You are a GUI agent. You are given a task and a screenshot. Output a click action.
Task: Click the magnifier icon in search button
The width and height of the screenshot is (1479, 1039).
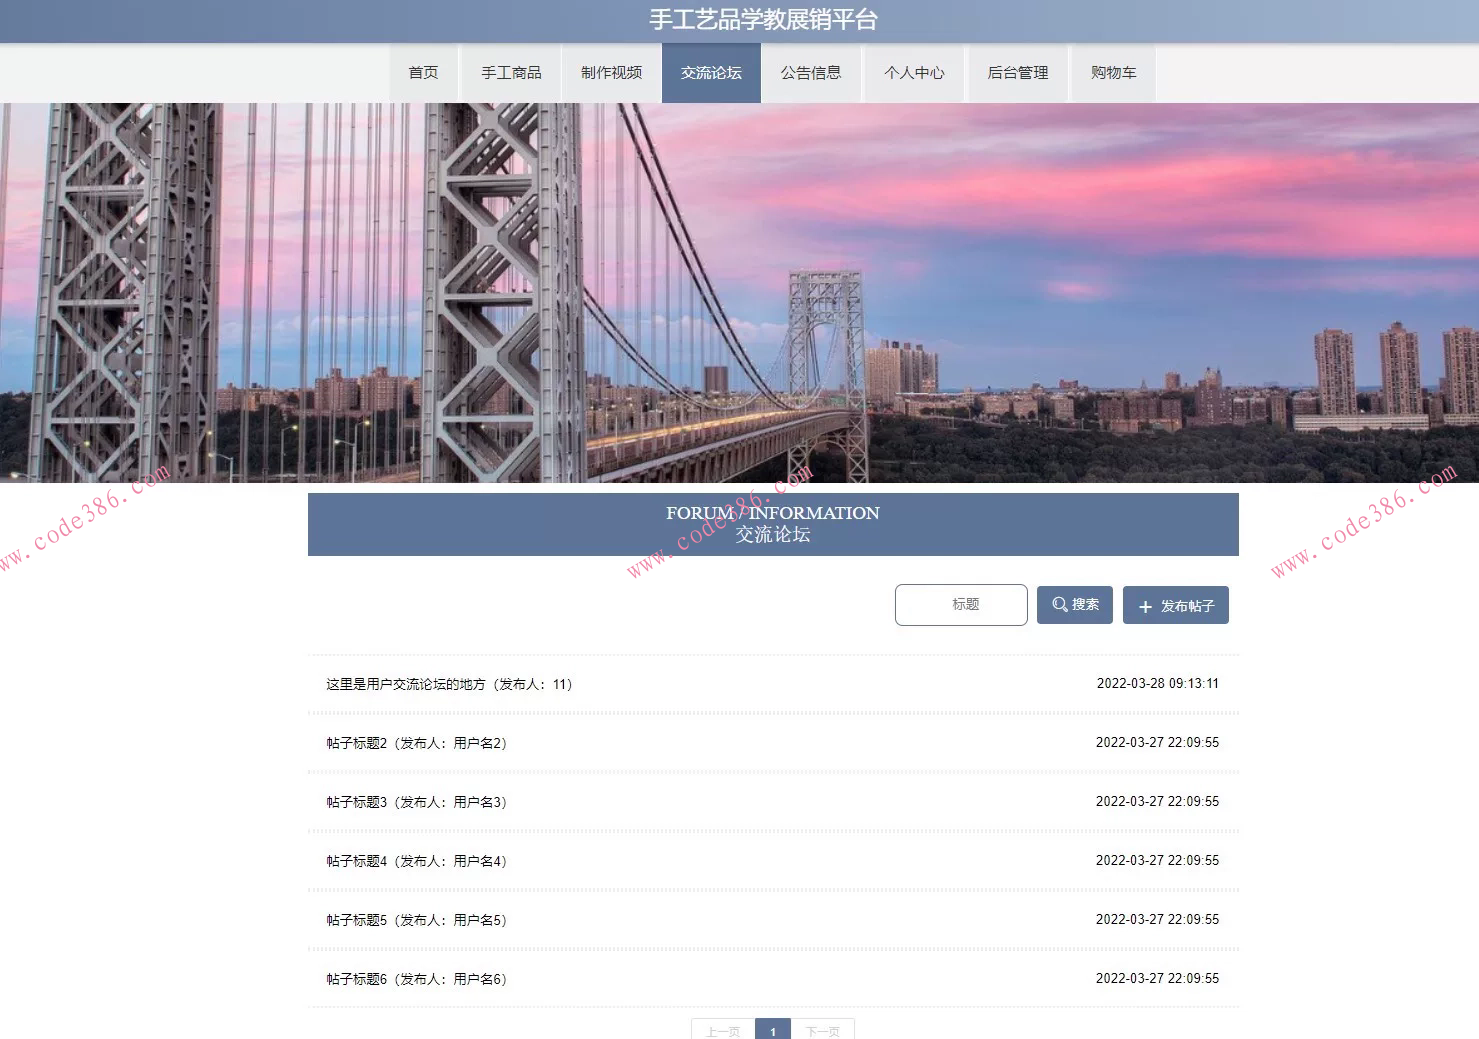click(x=1059, y=605)
